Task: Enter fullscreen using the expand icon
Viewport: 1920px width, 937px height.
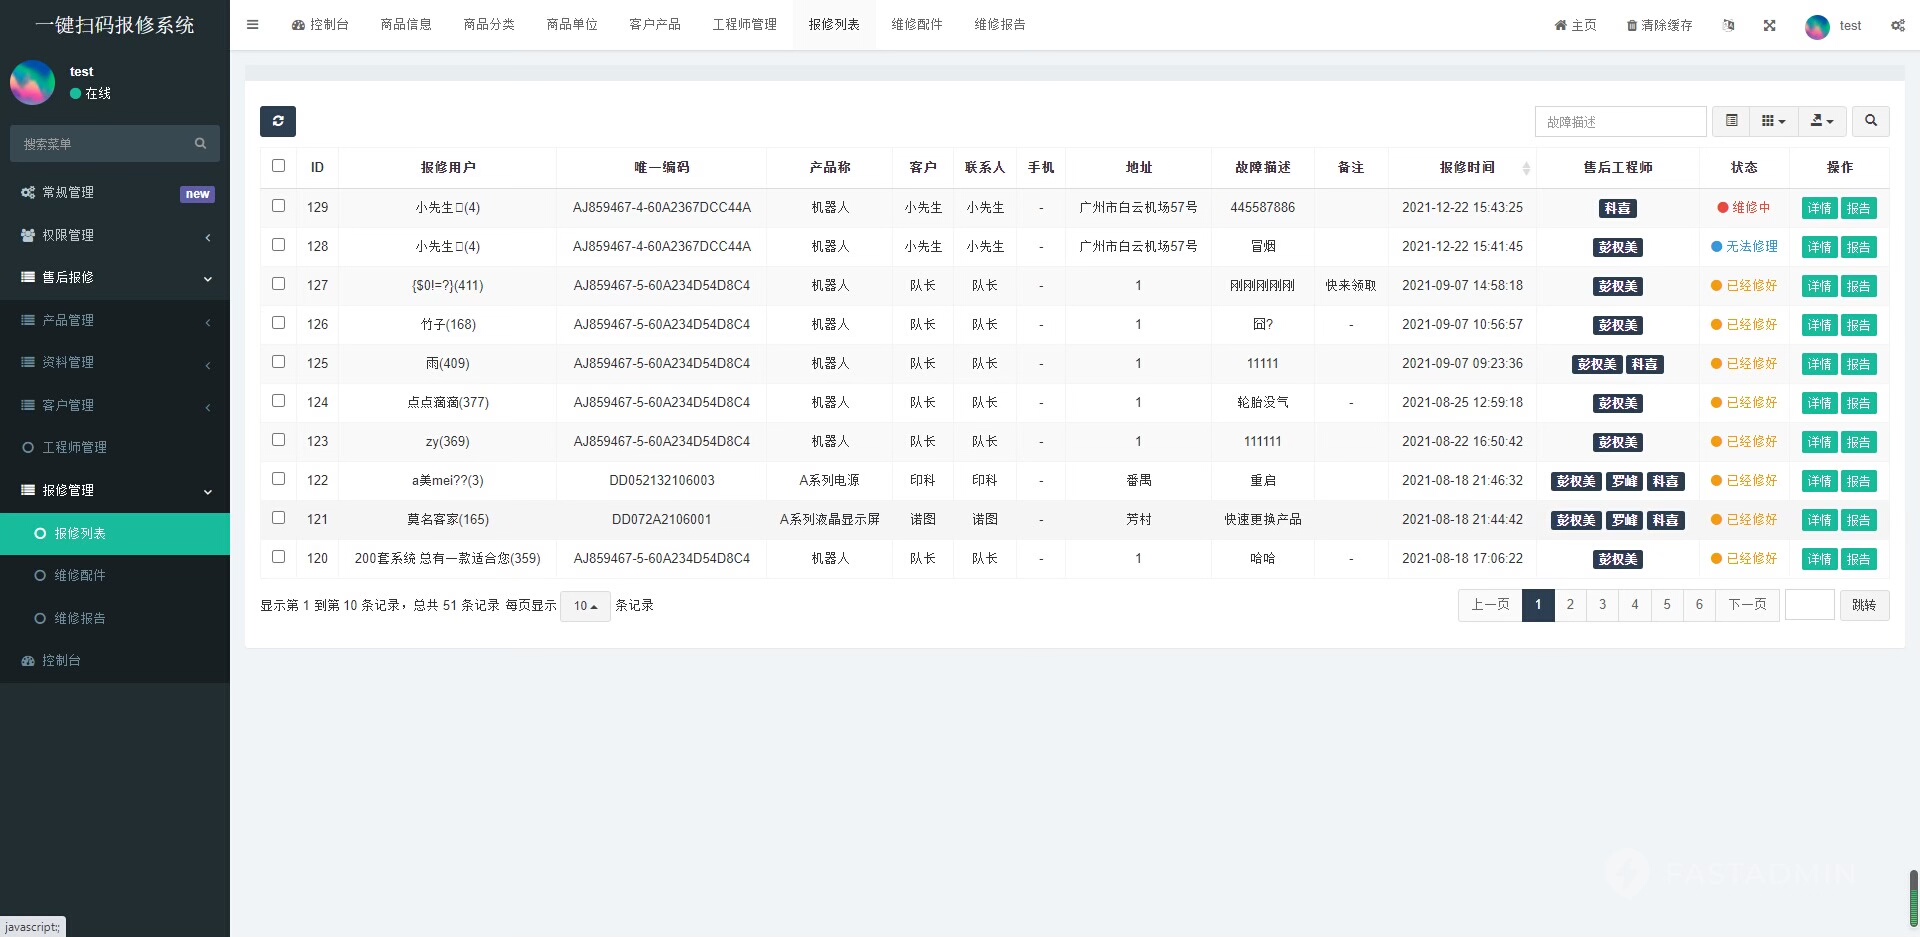Action: coord(1769,25)
